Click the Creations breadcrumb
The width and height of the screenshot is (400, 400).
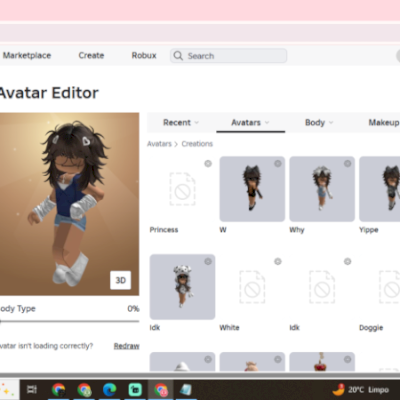(x=197, y=144)
